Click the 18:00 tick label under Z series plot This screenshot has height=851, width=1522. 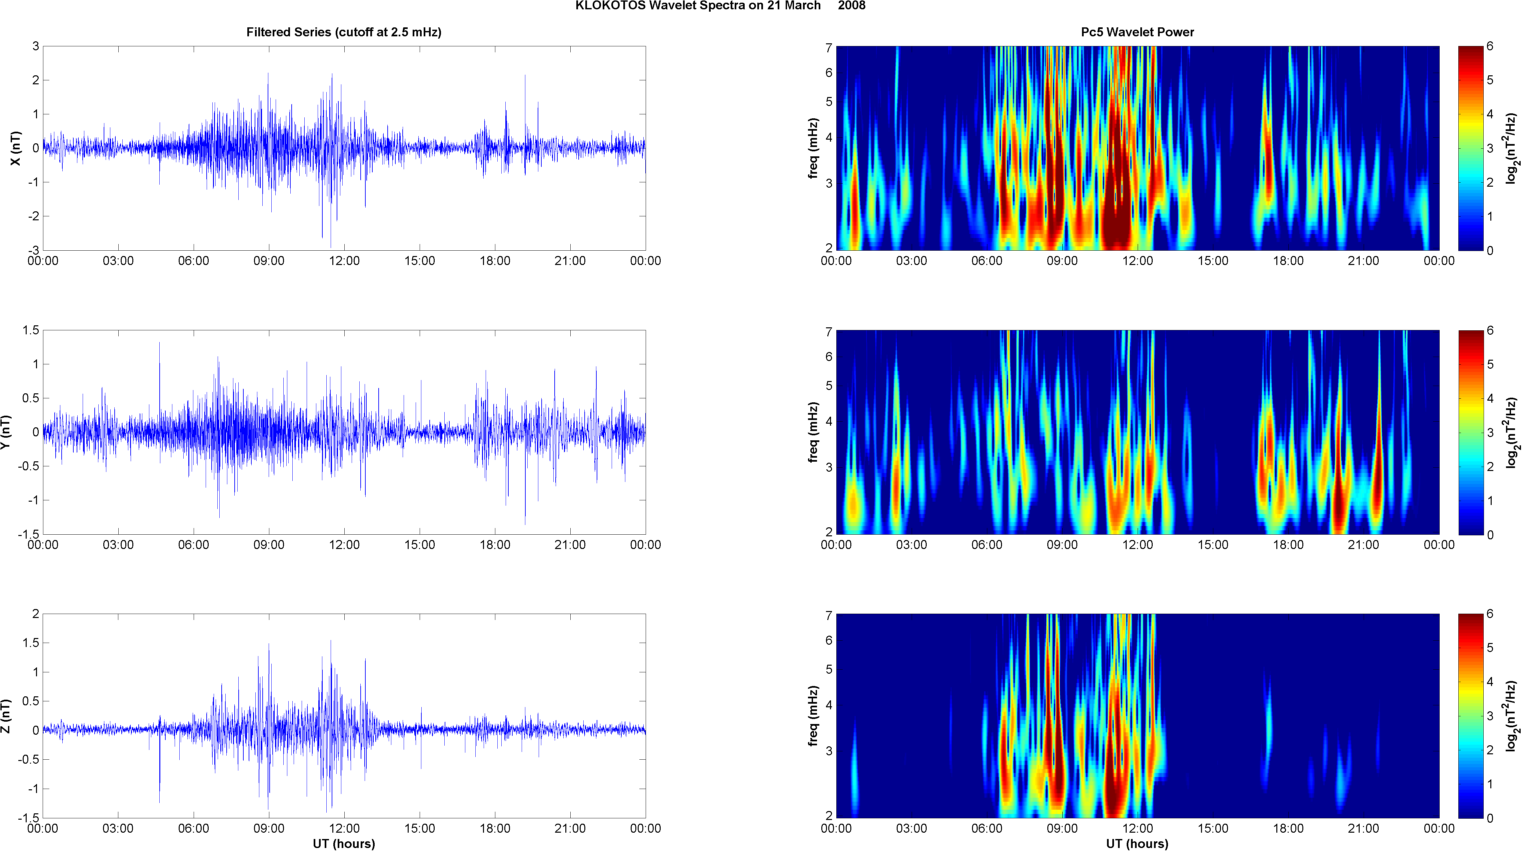coord(495,828)
